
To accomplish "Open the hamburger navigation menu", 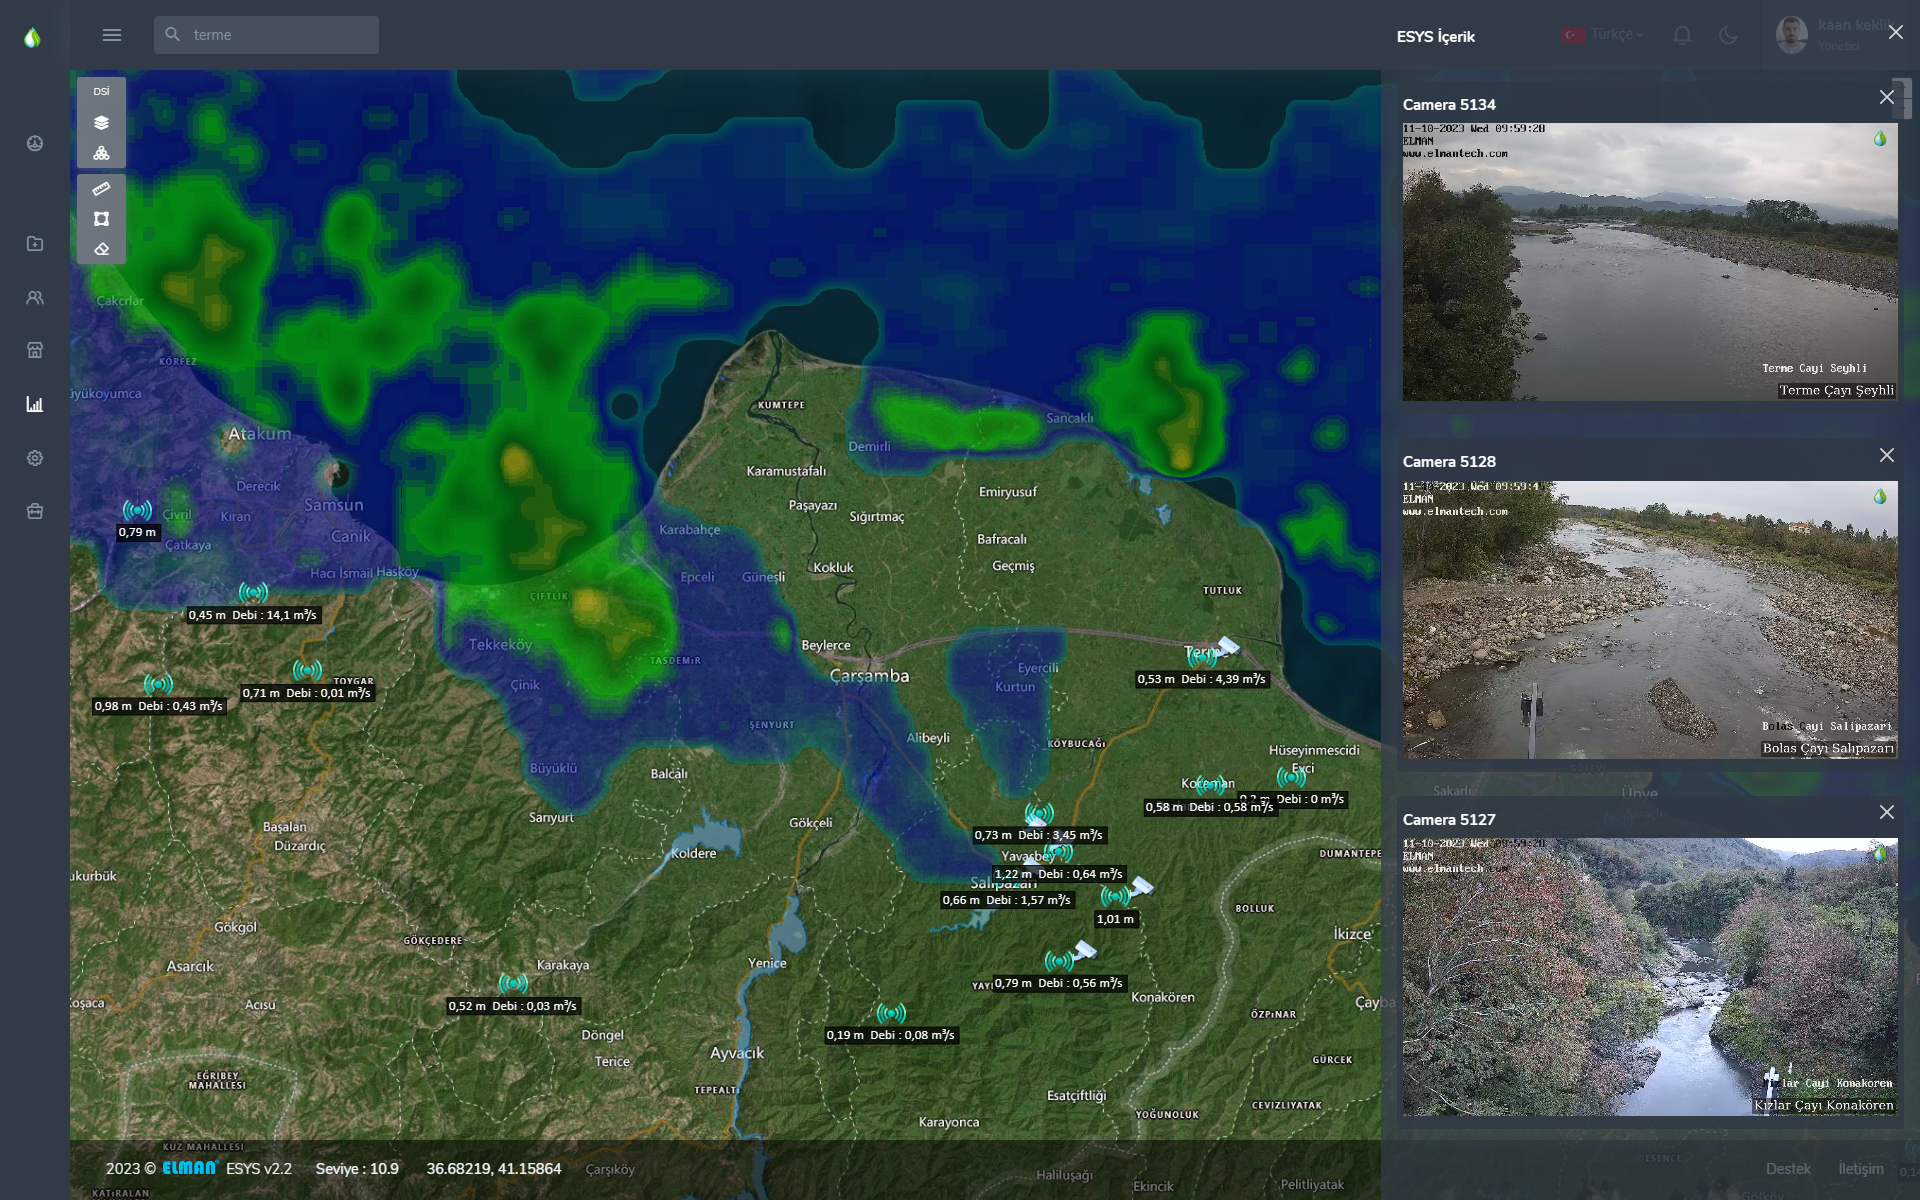I will [112, 35].
